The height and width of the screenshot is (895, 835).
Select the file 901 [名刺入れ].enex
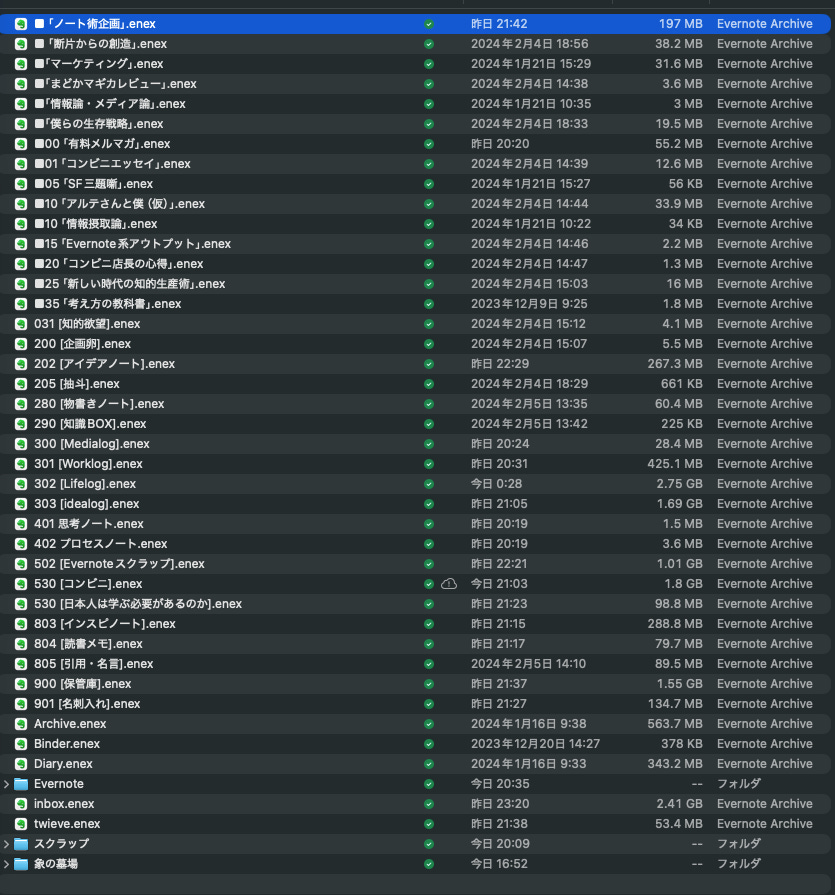coord(87,704)
